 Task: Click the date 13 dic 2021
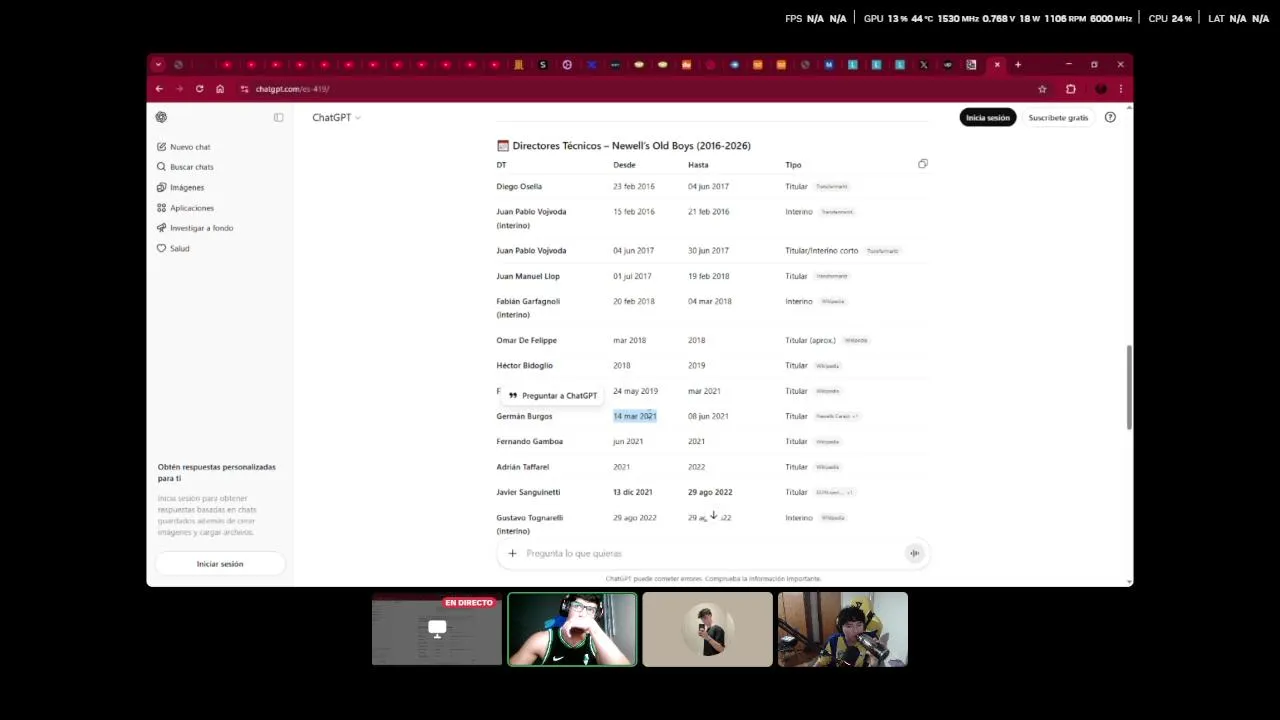[633, 493]
